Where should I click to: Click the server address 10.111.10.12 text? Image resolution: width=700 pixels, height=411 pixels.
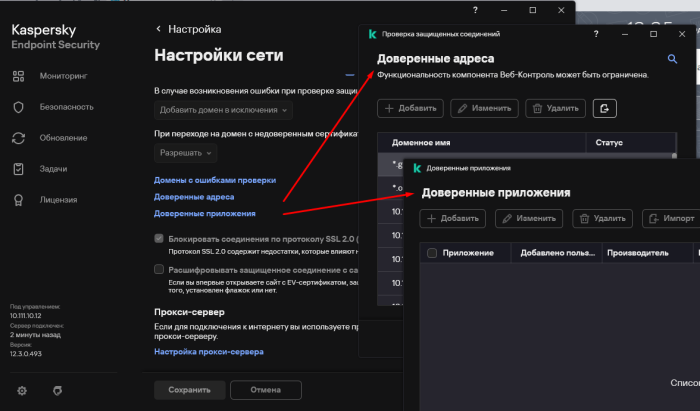click(x=25, y=316)
